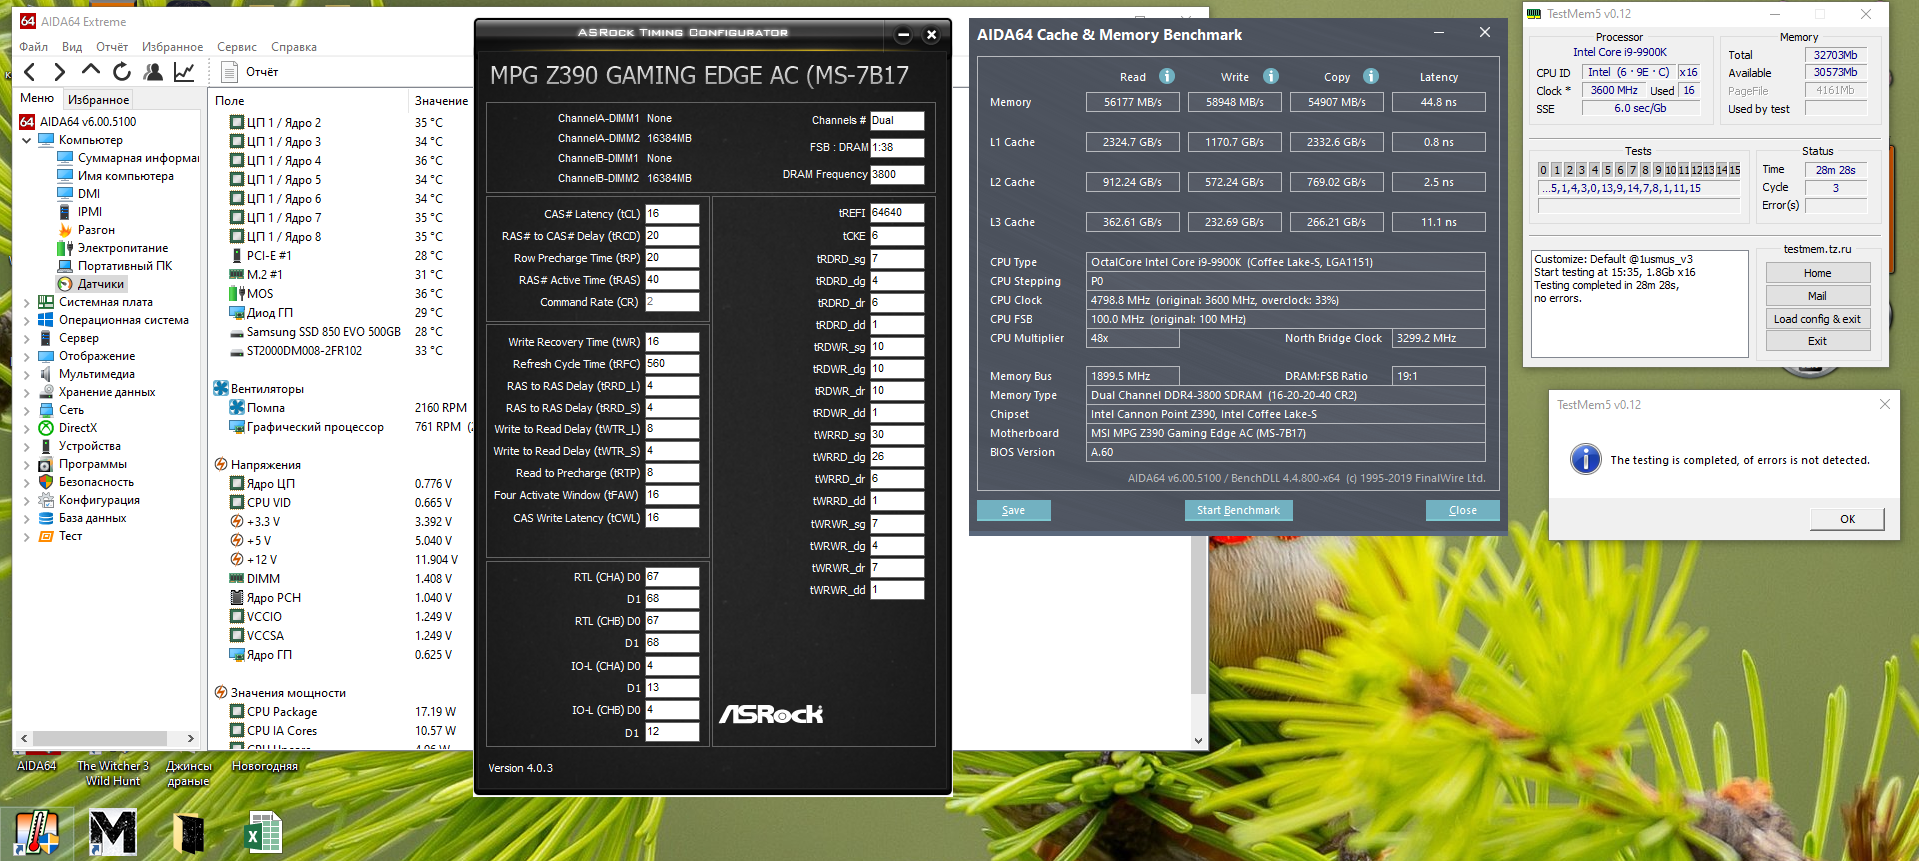The width and height of the screenshot is (1919, 861).
Task: Click the Отчёт report button in the toolbar
Action: click(x=250, y=72)
